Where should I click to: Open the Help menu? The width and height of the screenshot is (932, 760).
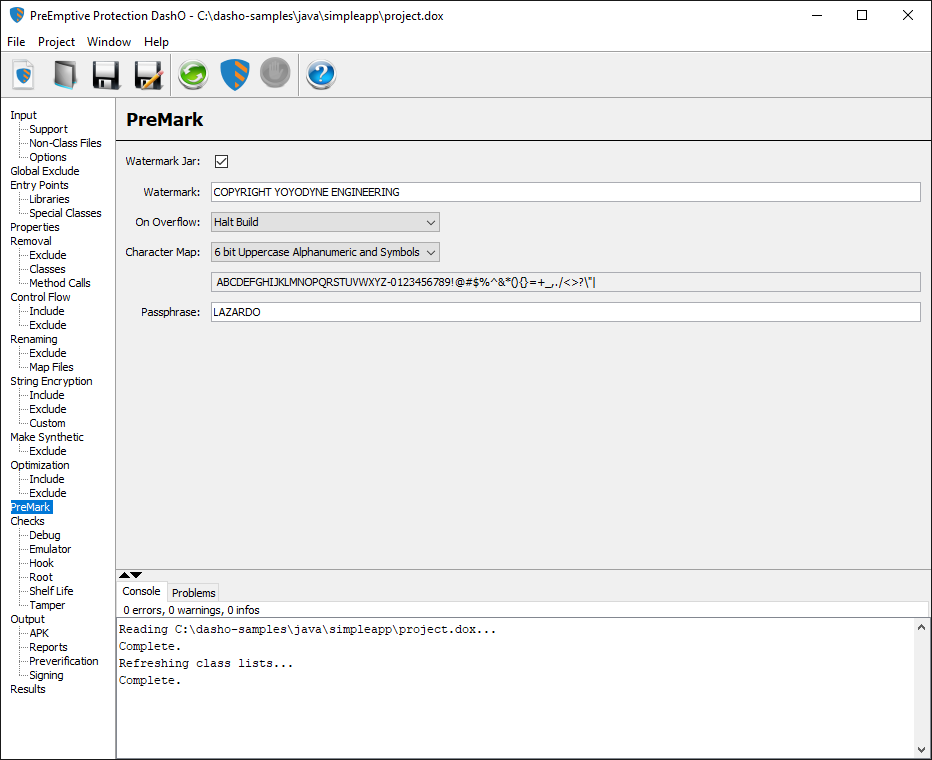pos(156,42)
